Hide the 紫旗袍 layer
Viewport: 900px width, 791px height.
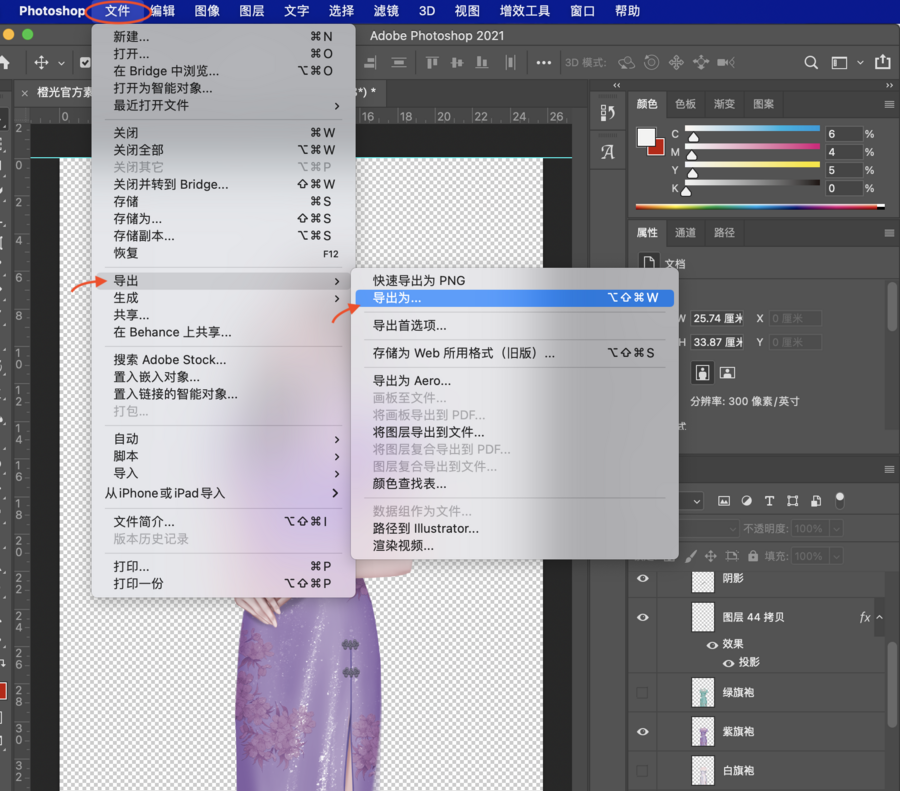coord(643,731)
